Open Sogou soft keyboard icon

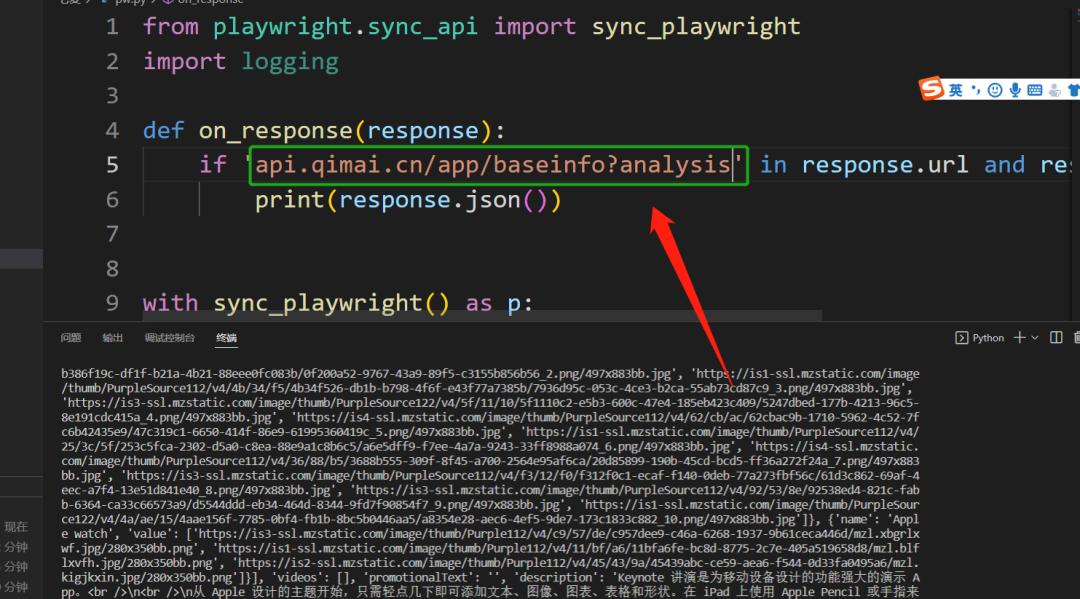[x=1035, y=90]
